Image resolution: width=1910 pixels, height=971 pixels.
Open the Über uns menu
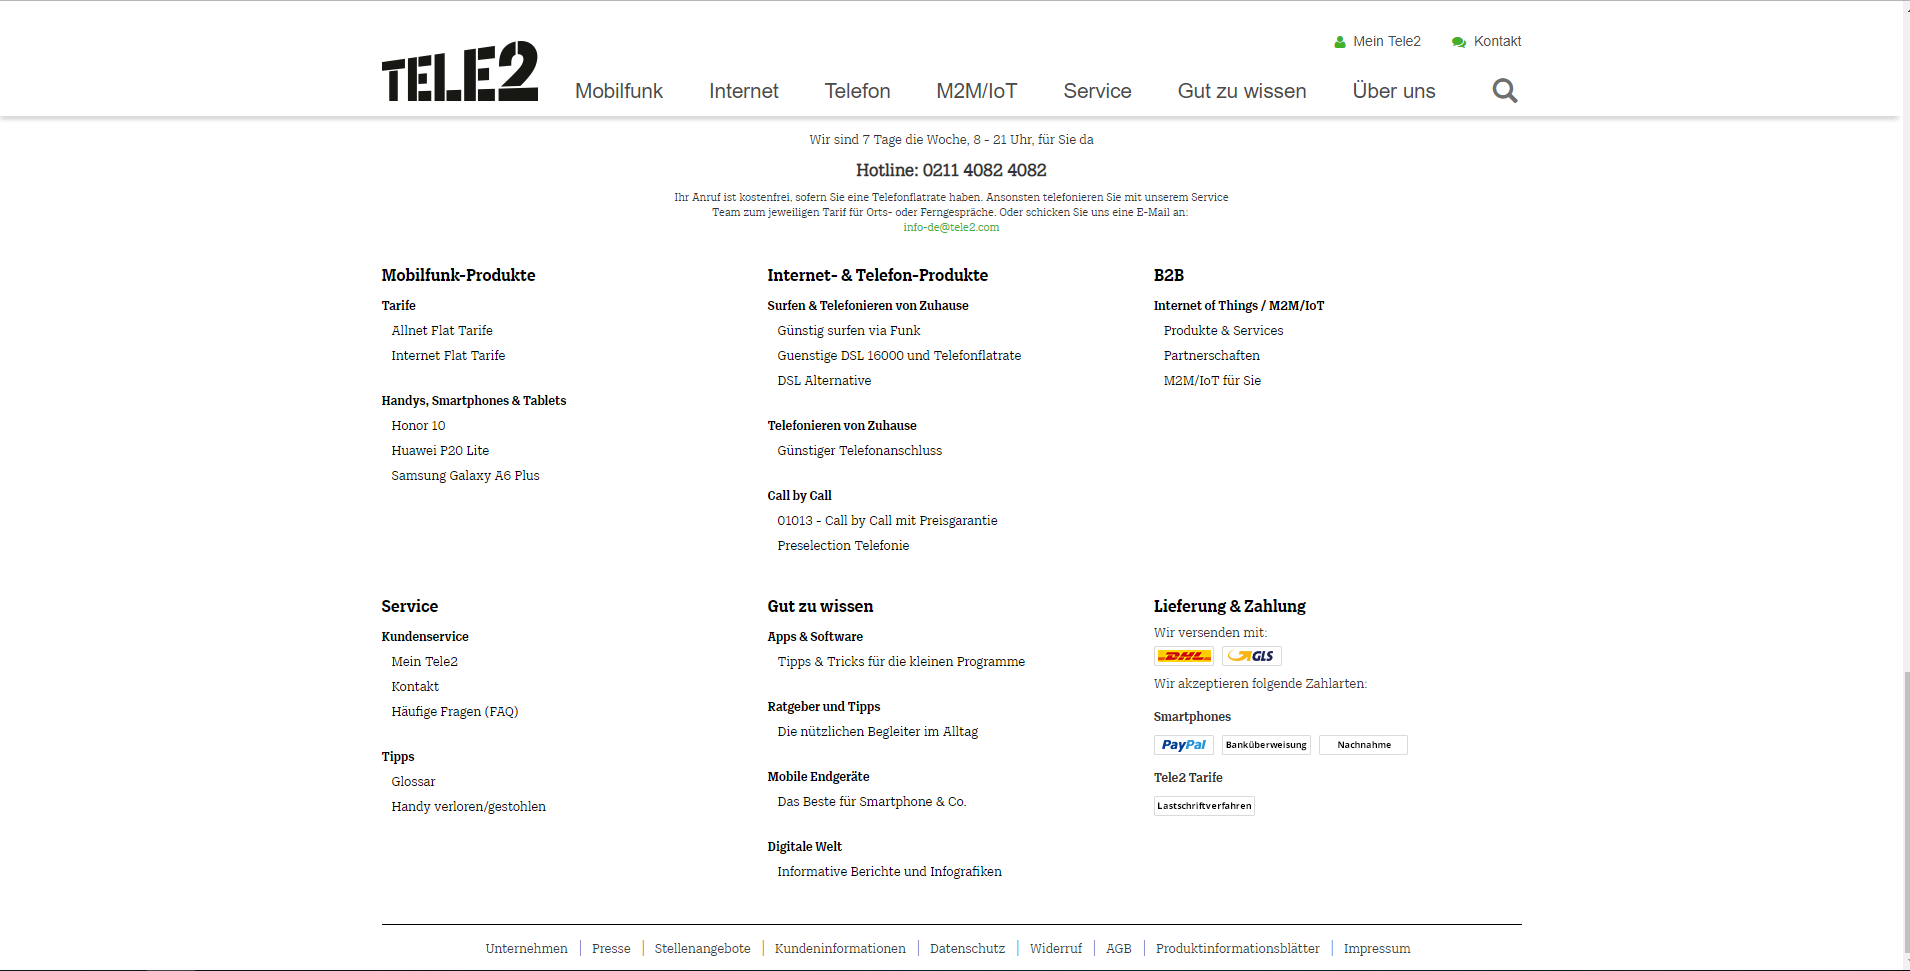click(x=1394, y=91)
